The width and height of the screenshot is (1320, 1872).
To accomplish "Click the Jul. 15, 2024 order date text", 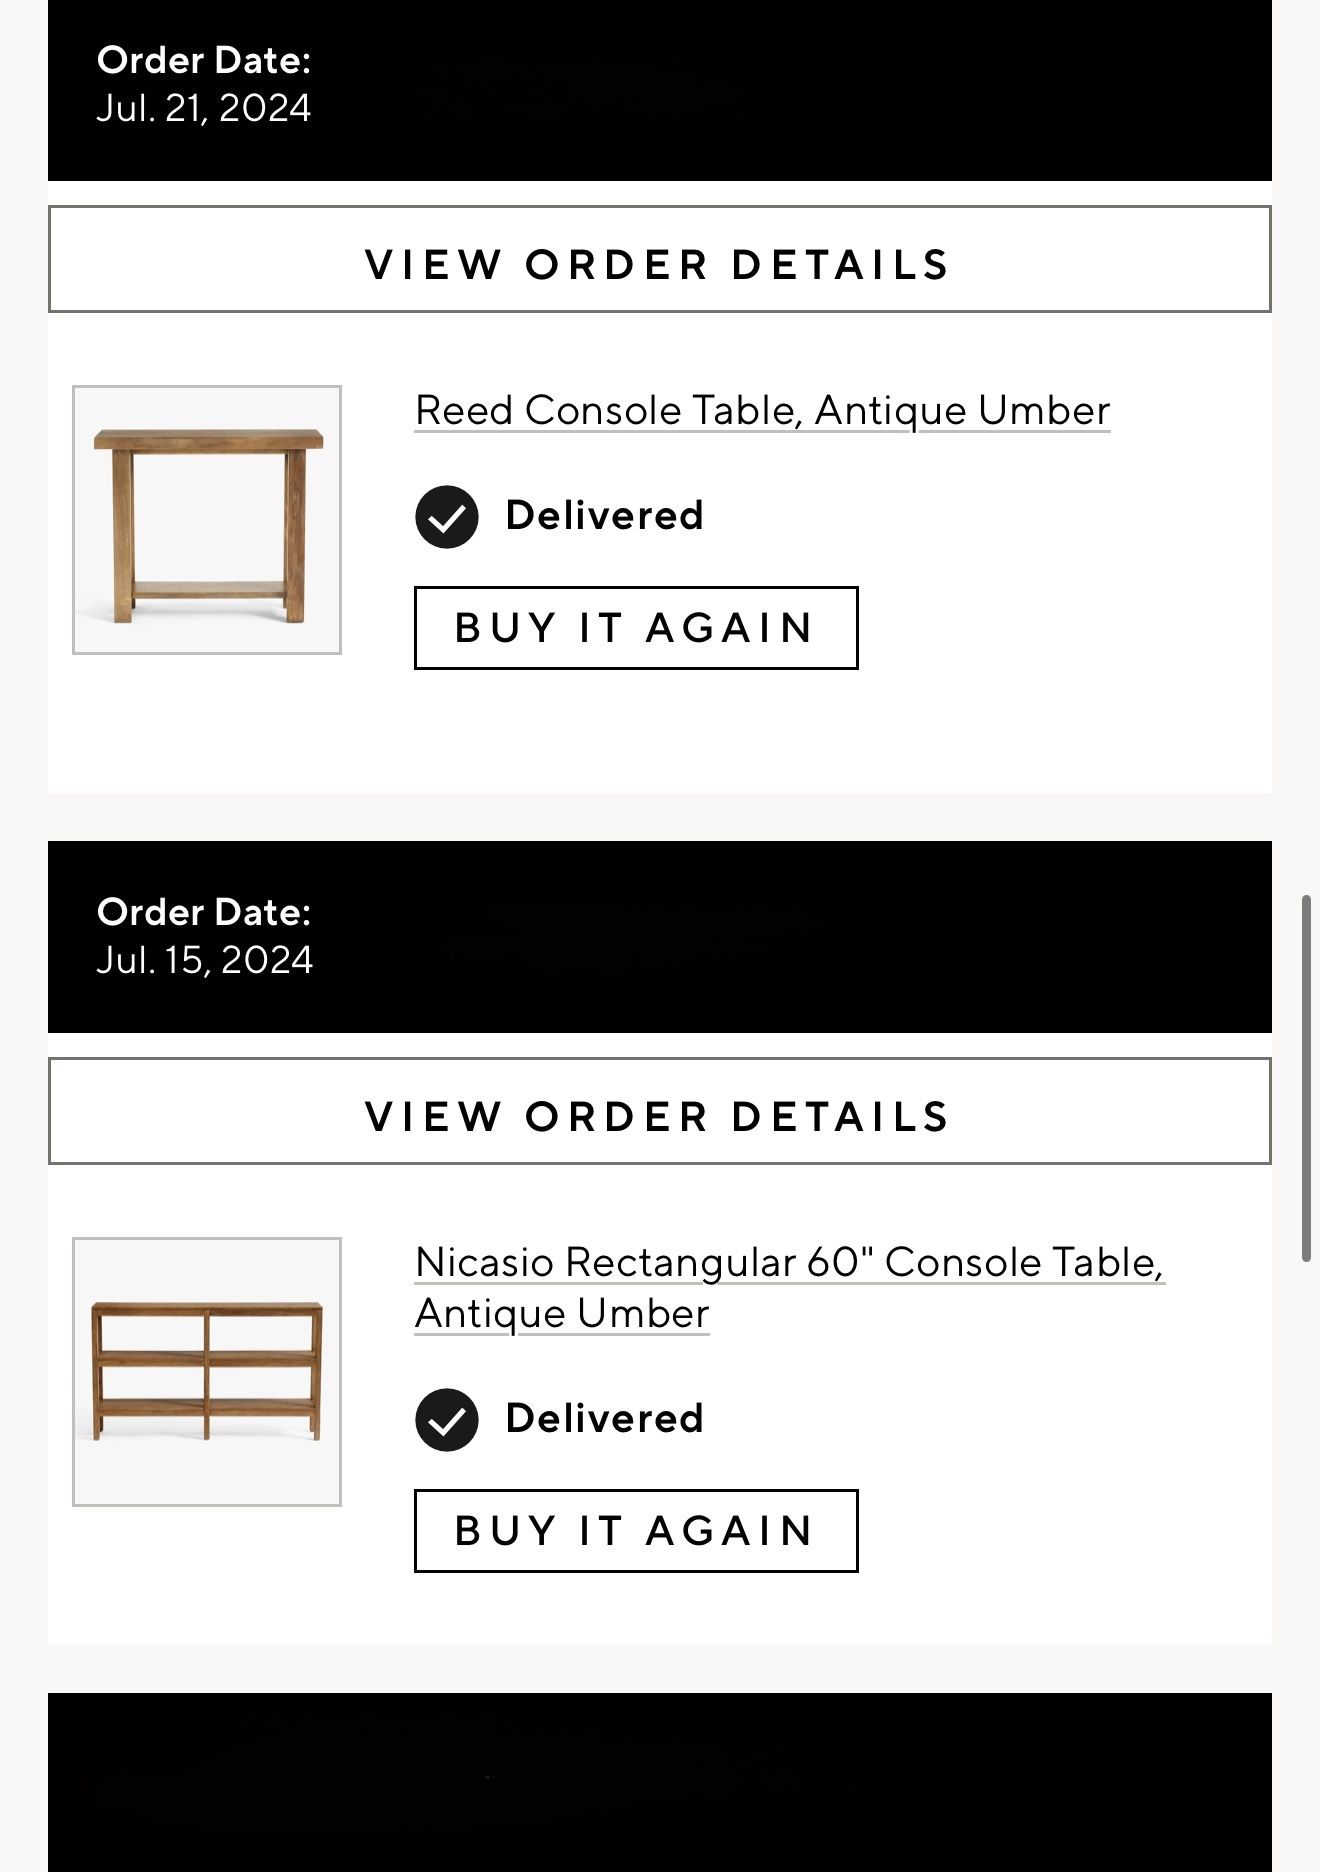I will pos(204,960).
